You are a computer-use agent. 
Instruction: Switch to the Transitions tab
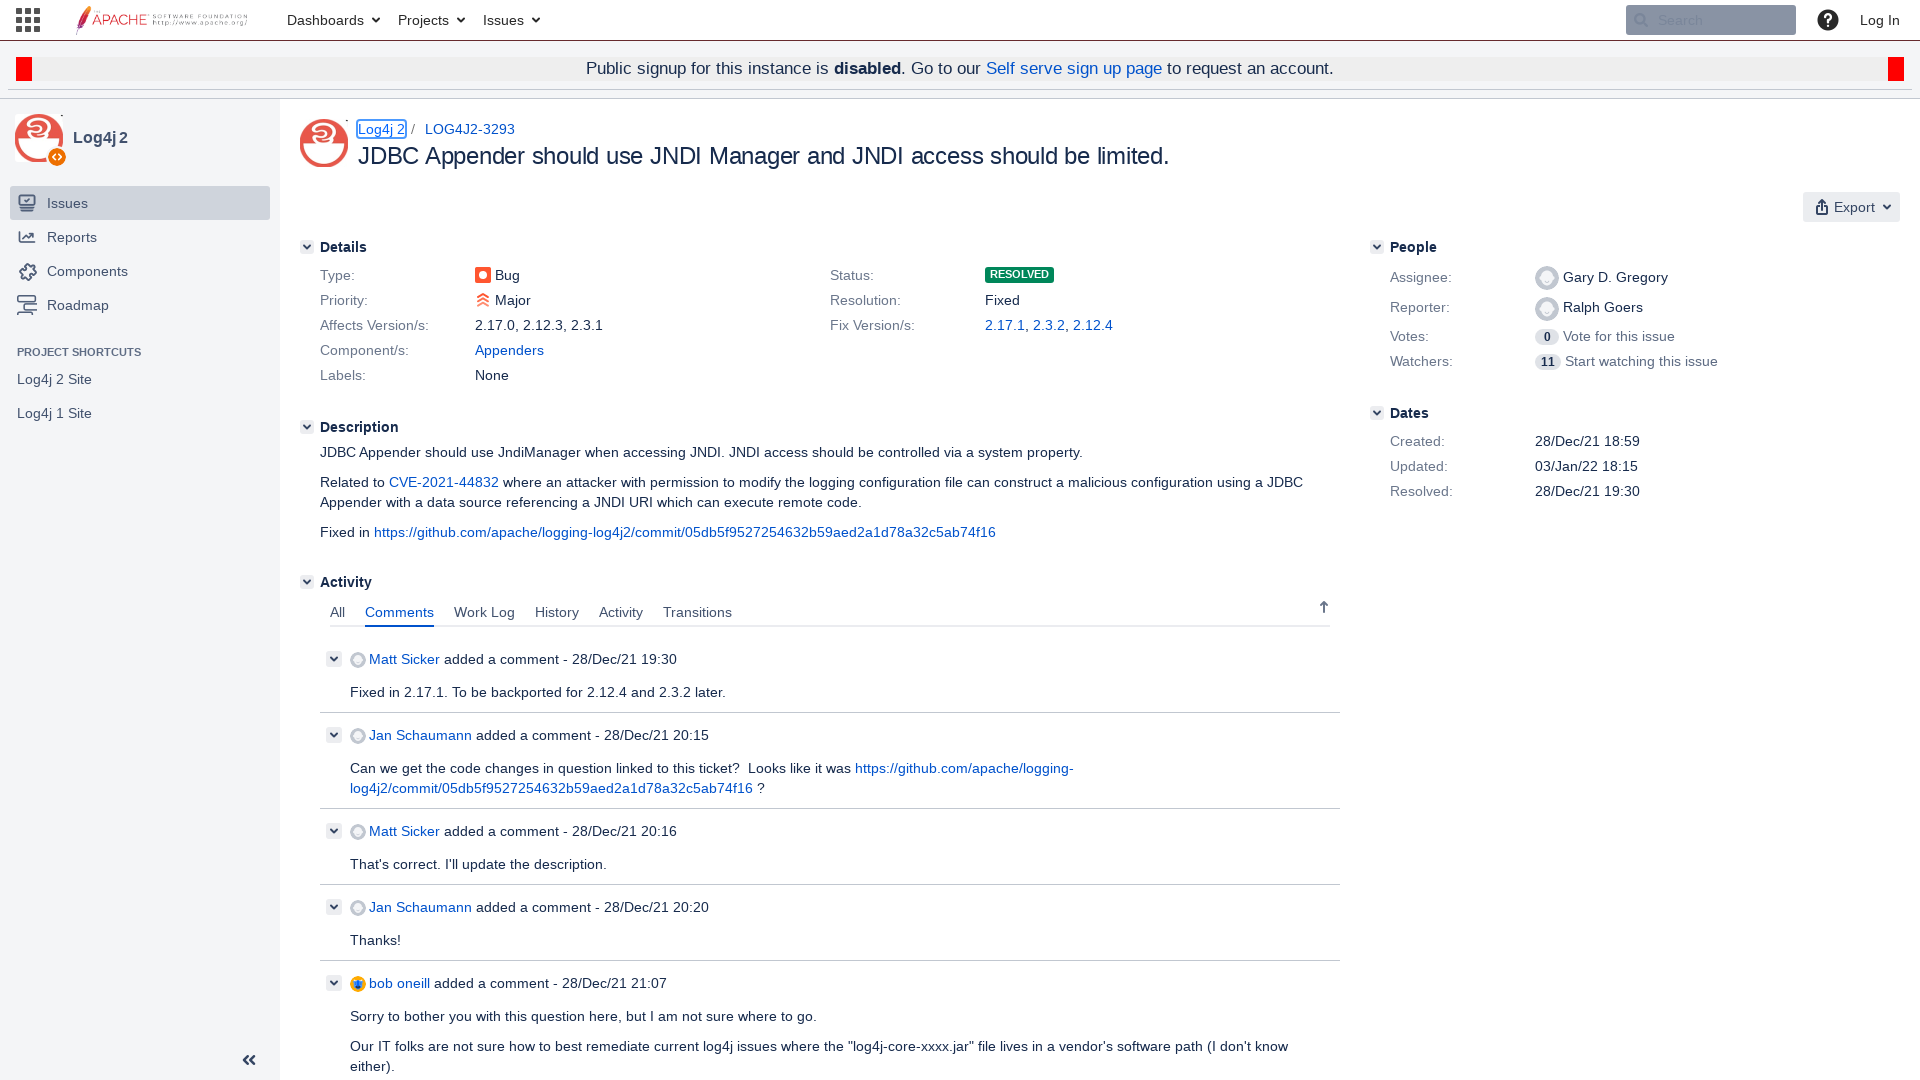[697, 612]
